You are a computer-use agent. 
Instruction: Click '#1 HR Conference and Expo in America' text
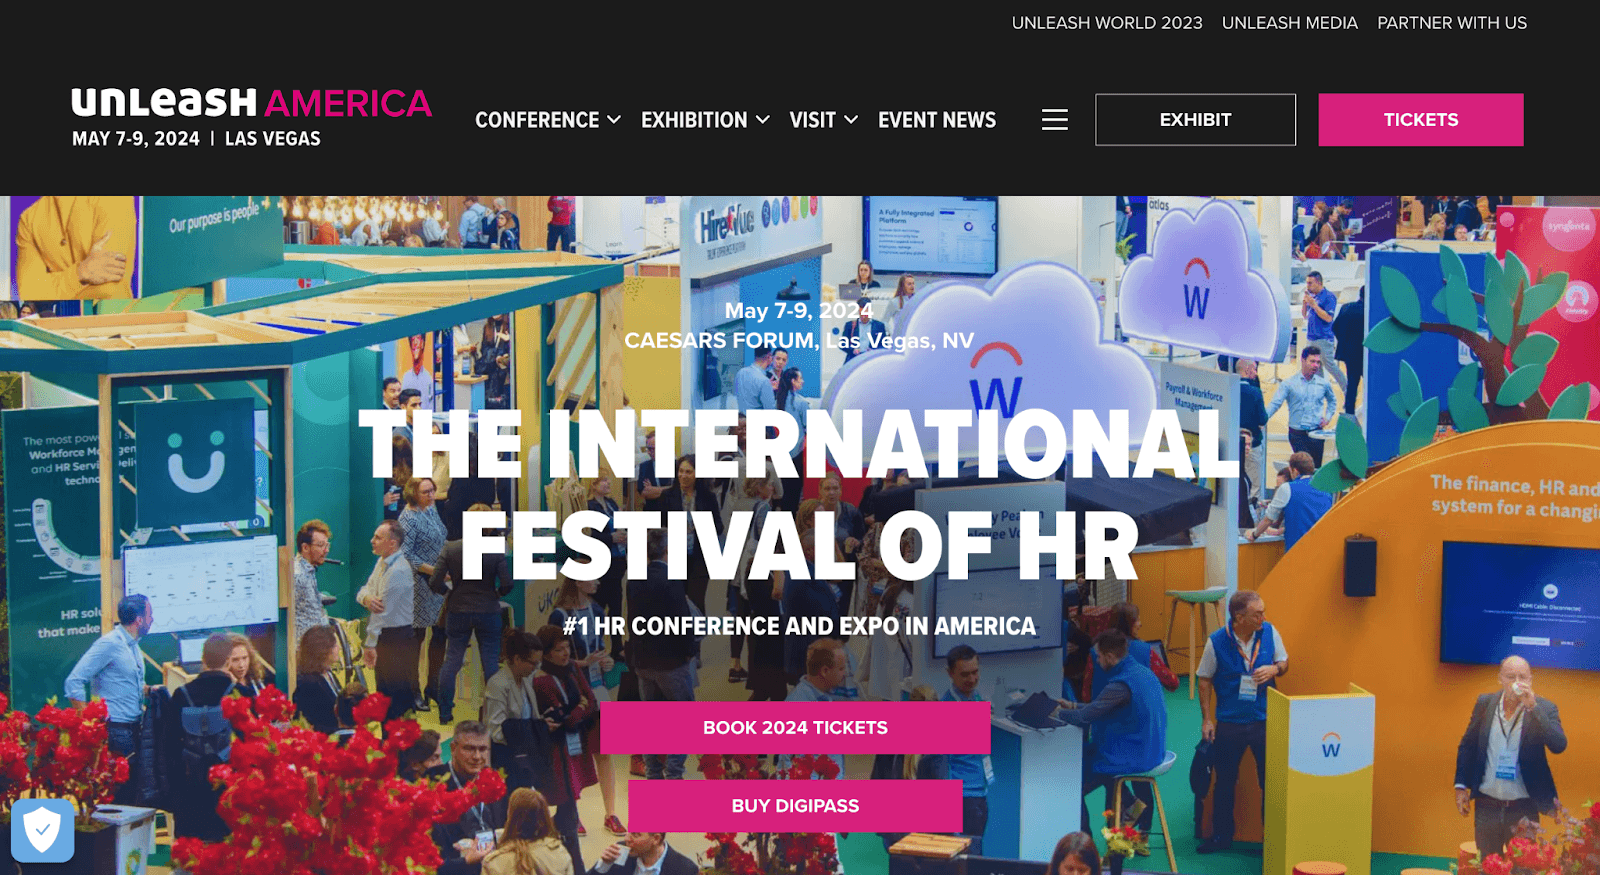click(x=799, y=627)
